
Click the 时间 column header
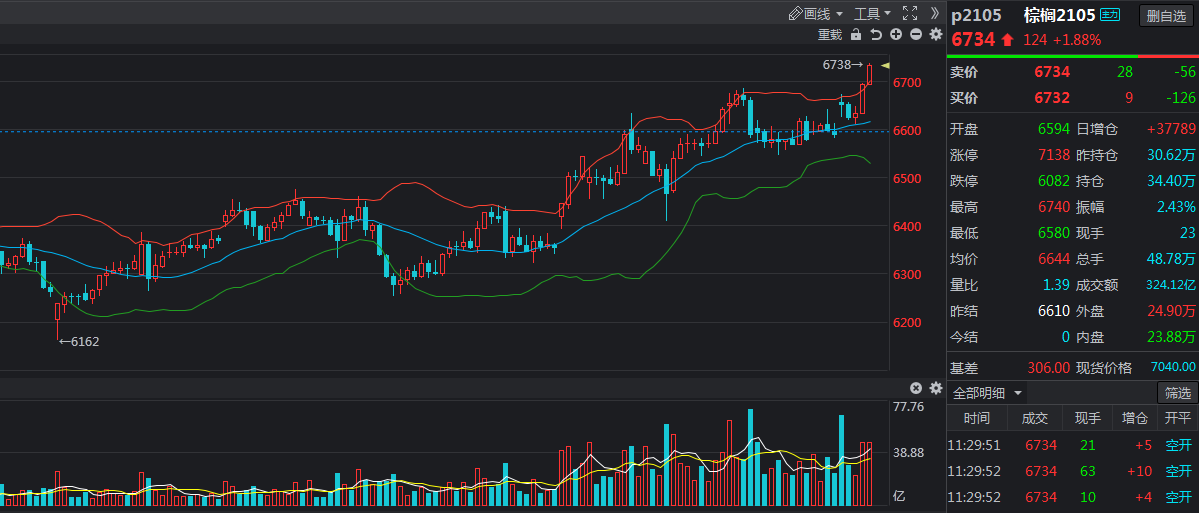(977, 418)
